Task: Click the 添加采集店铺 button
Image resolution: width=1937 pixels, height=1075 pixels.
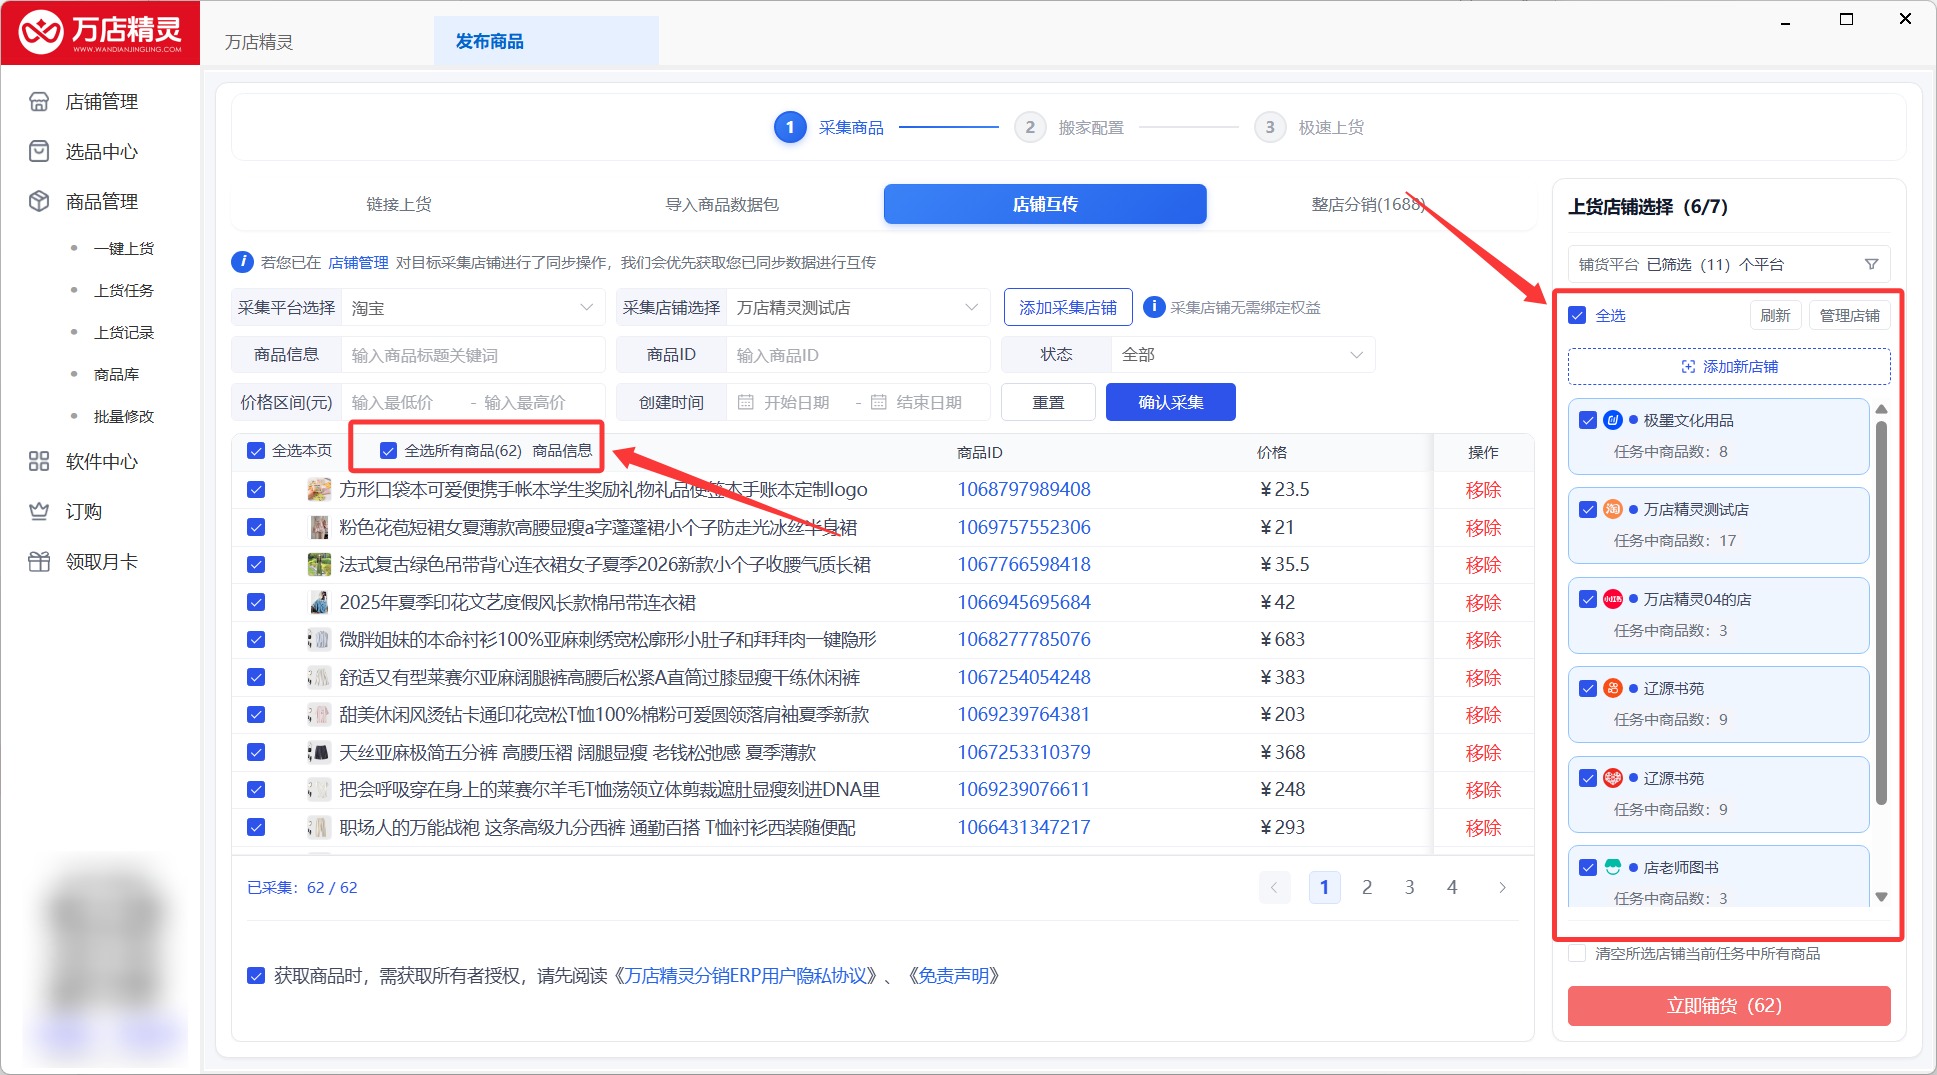Action: [1068, 307]
